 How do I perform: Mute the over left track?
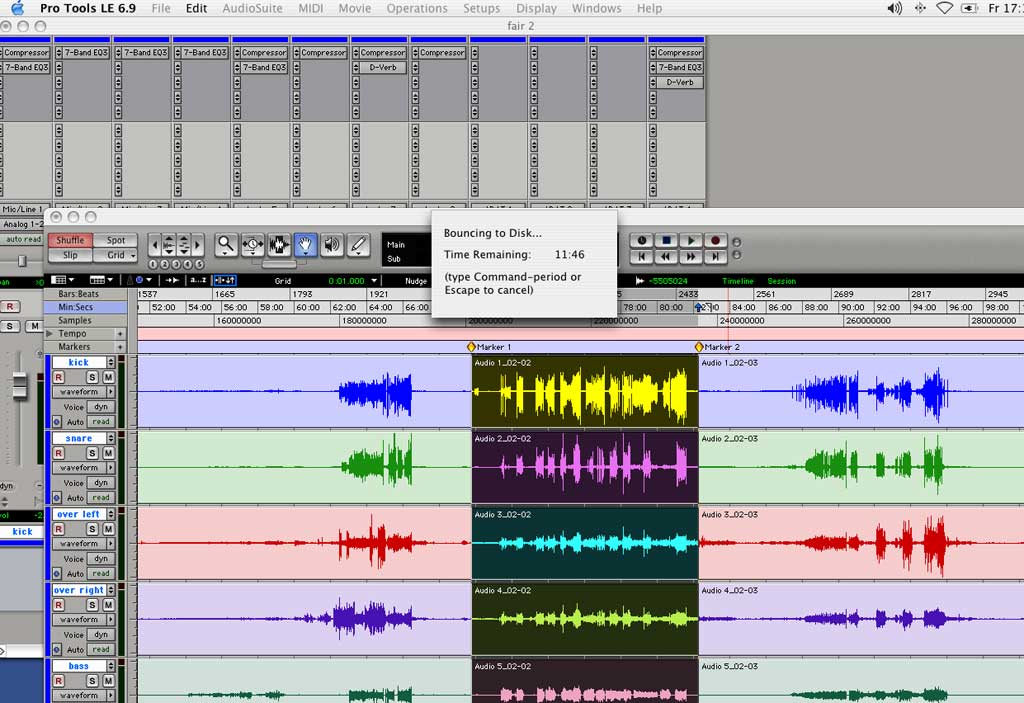(108, 529)
